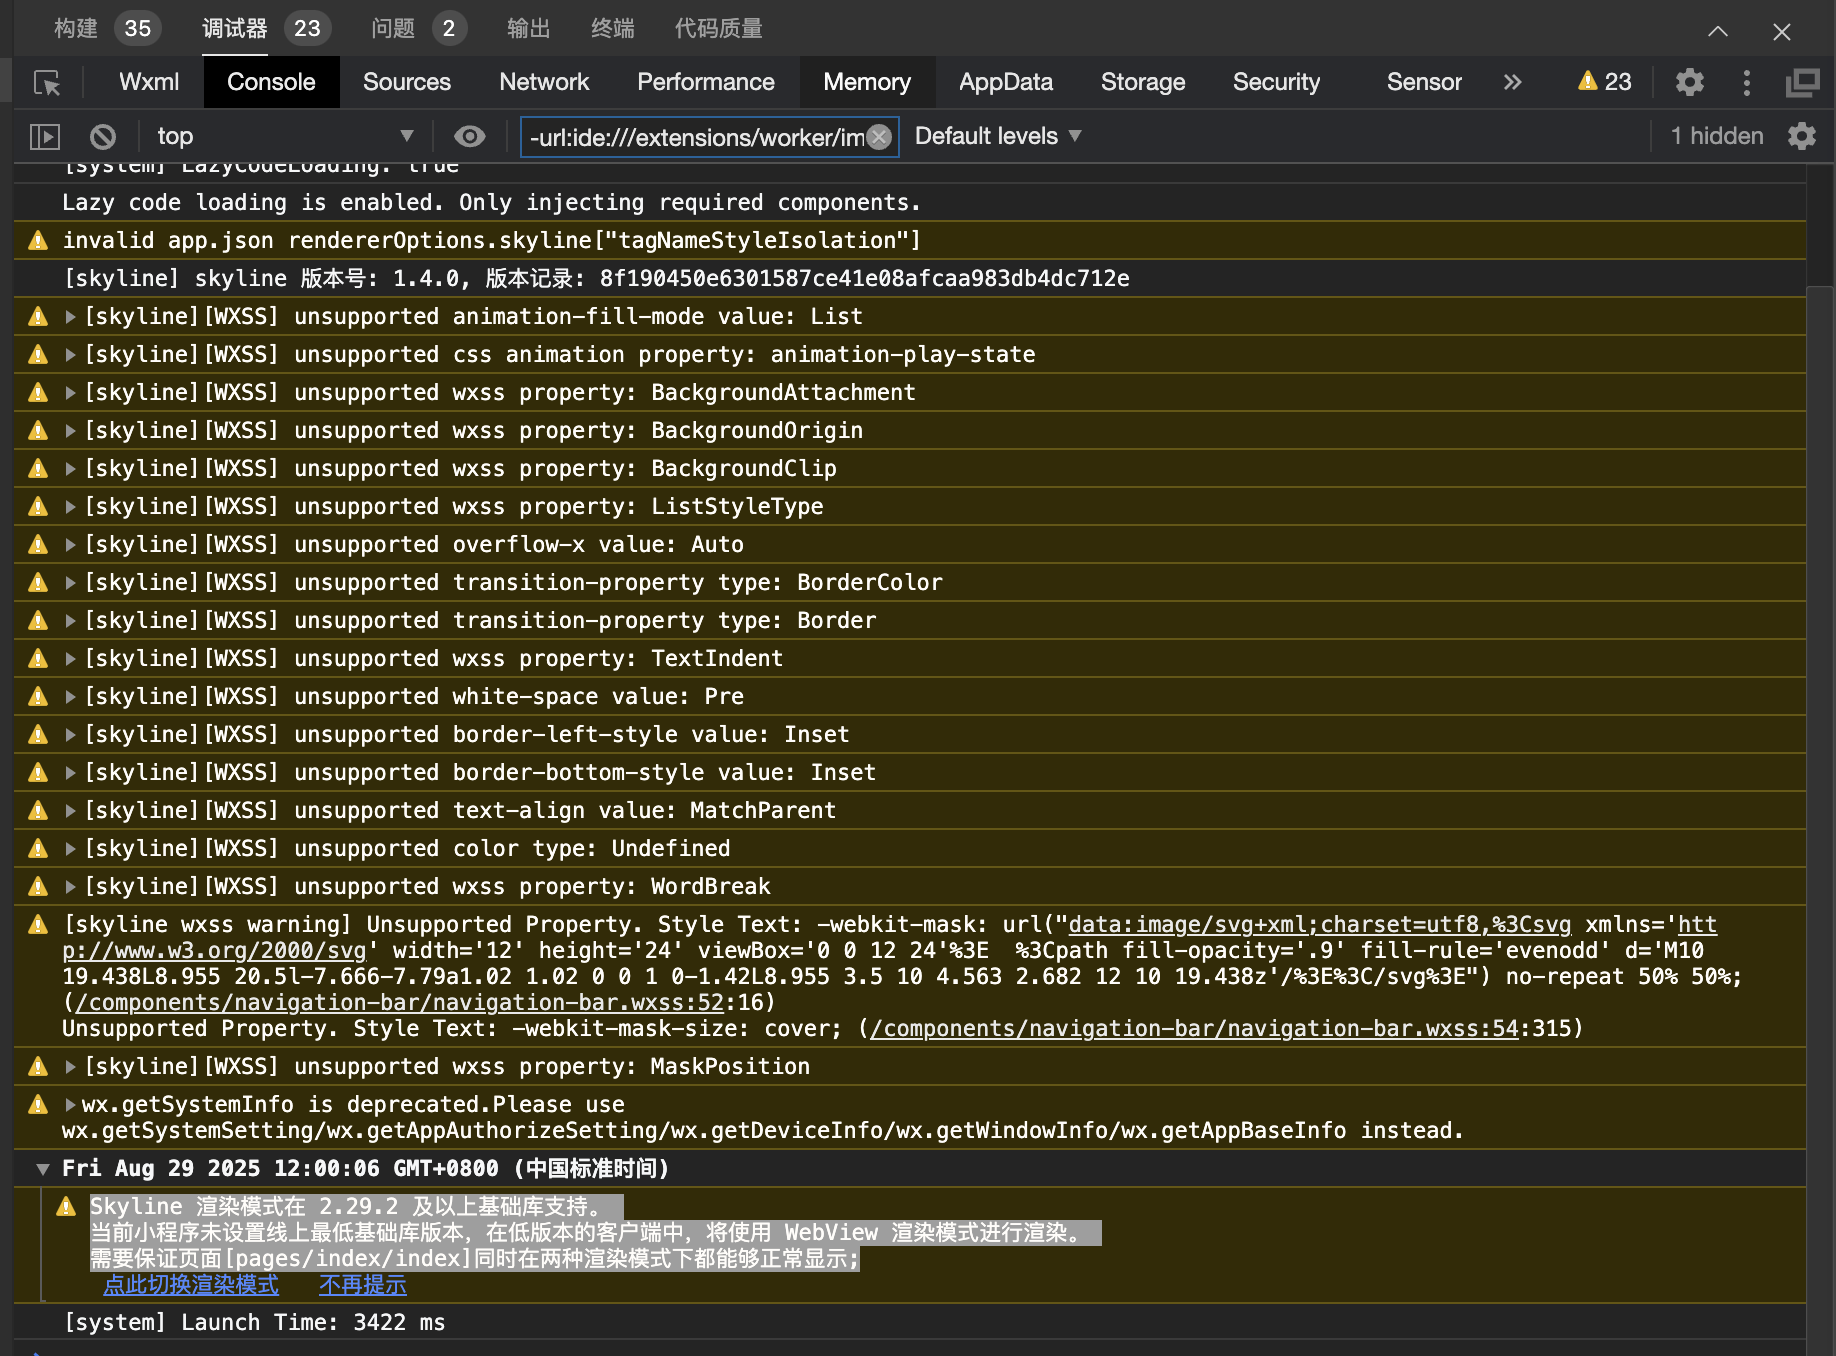
Task: Click the data:image/svg+xml URL link
Action: [x=1320, y=925]
